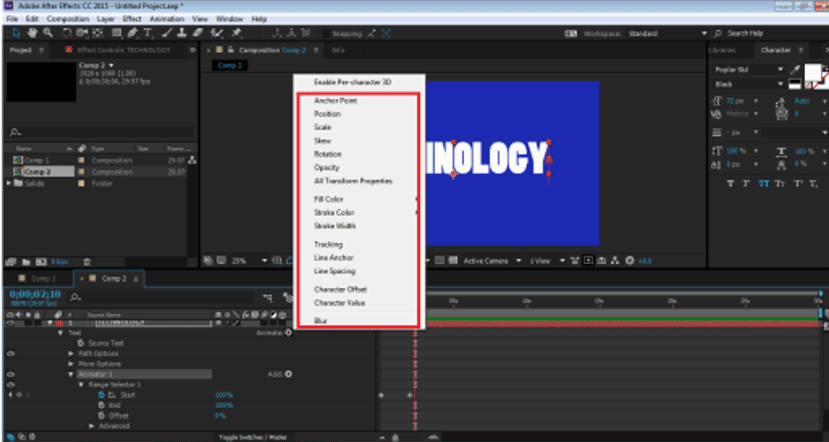
Task: Switch to the Libraries panel tab
Action: coord(721,50)
